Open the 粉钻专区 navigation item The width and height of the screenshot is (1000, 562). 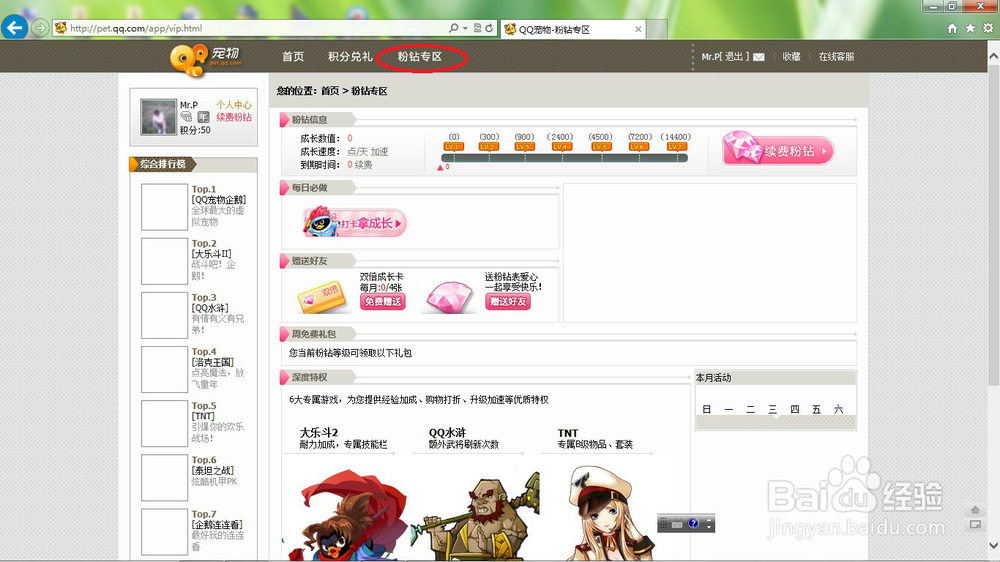click(x=420, y=57)
